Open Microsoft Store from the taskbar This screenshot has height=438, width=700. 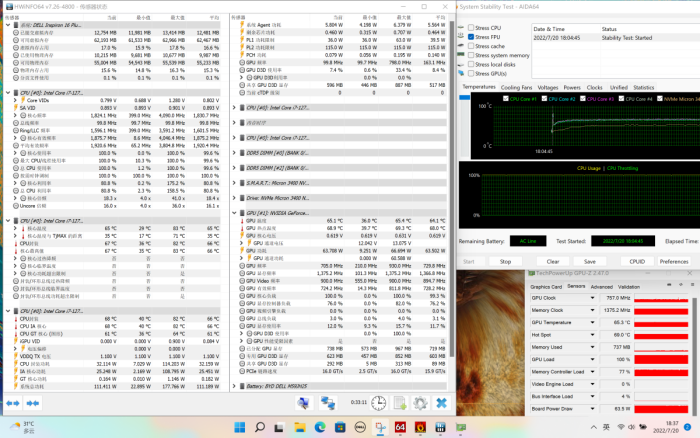[340, 427]
